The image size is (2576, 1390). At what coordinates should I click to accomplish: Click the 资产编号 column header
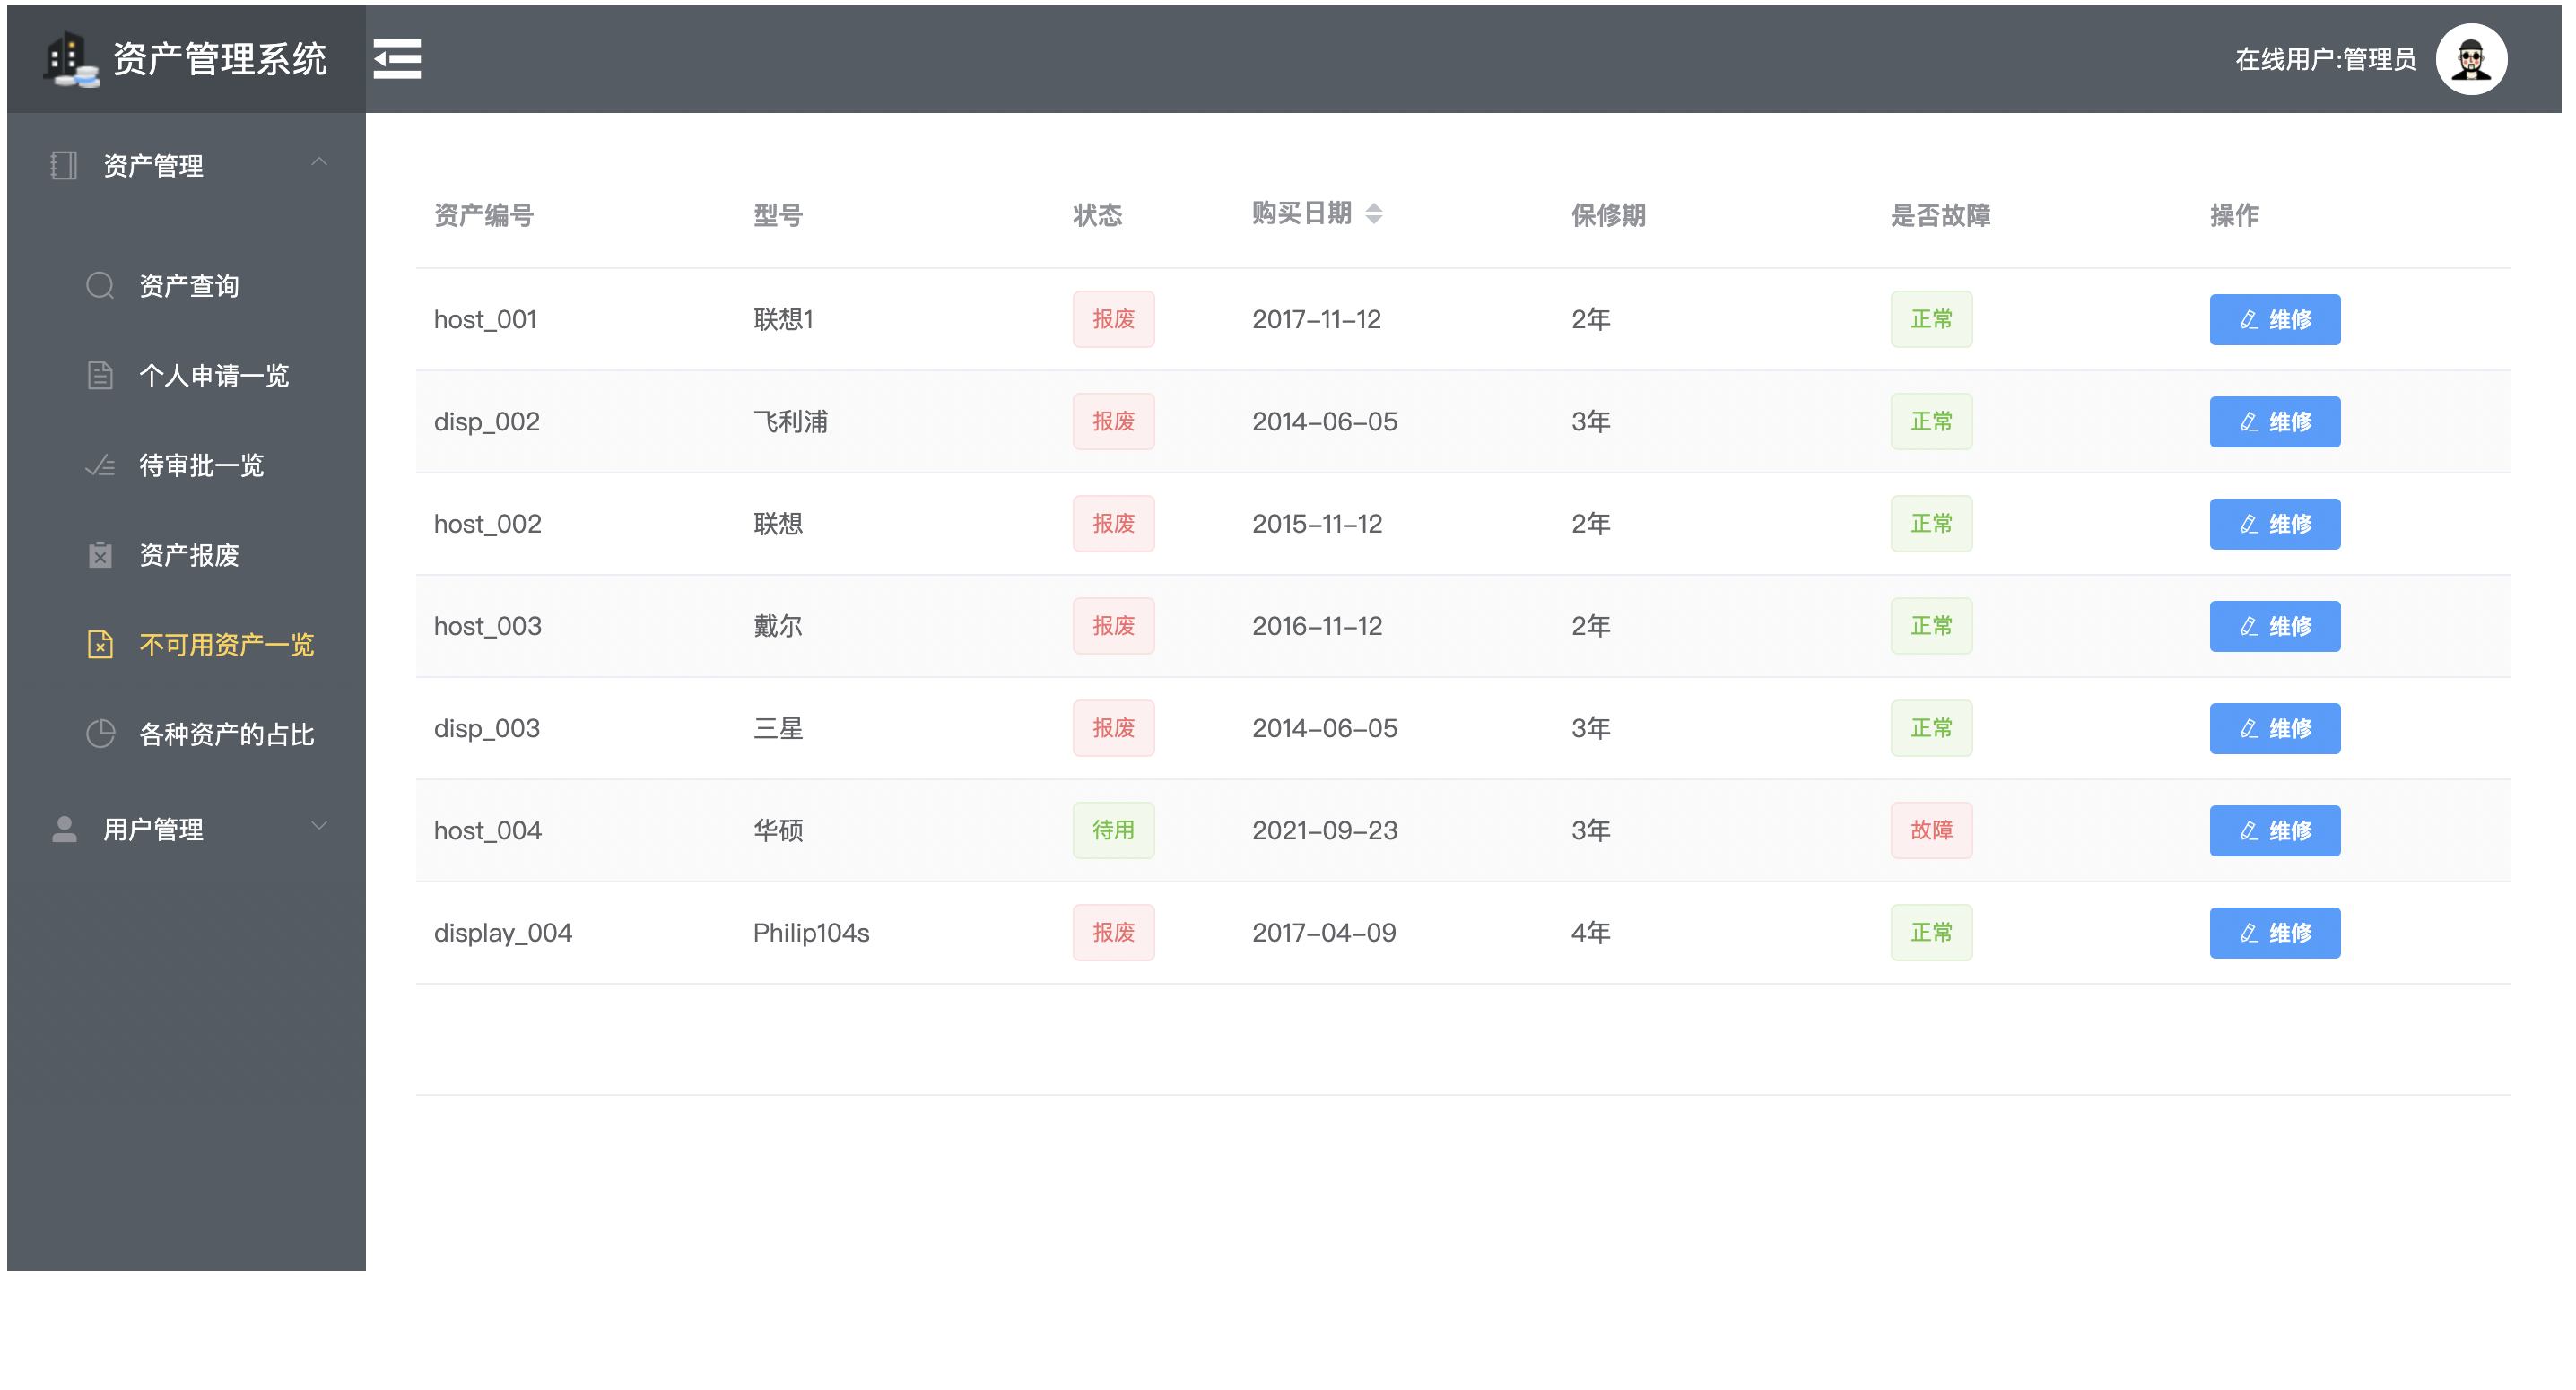point(484,215)
